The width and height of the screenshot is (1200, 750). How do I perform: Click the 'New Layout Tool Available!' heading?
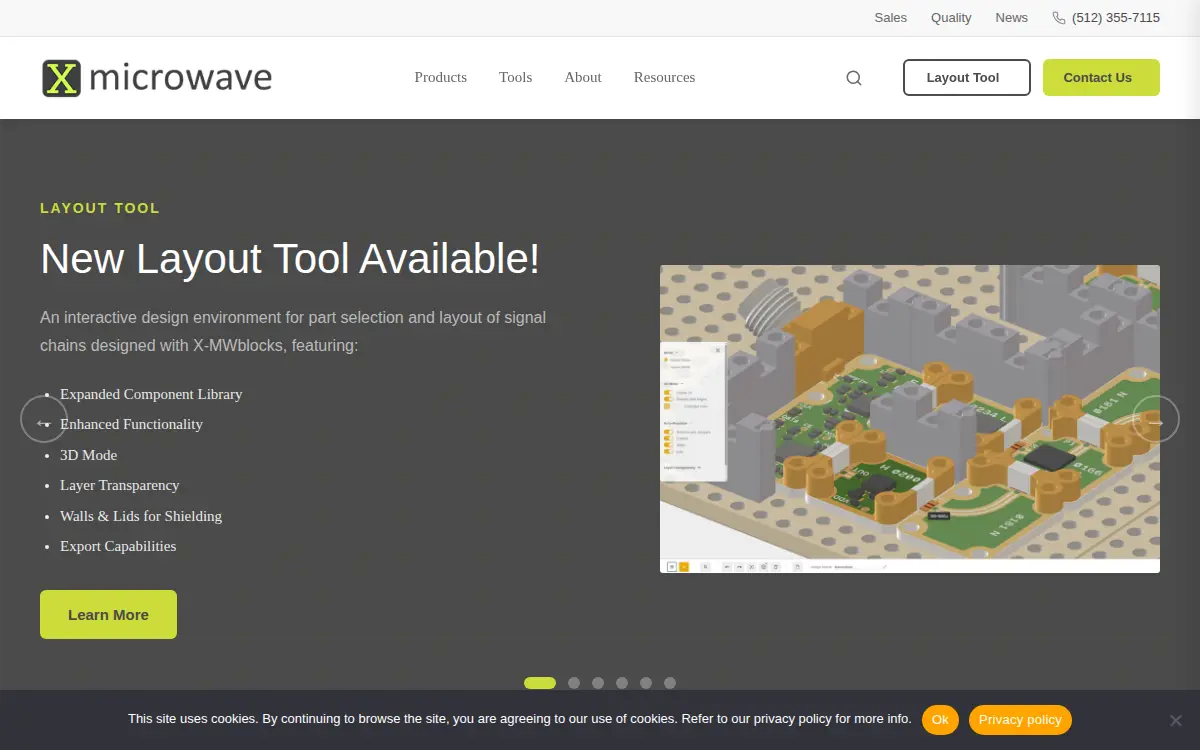(x=290, y=259)
